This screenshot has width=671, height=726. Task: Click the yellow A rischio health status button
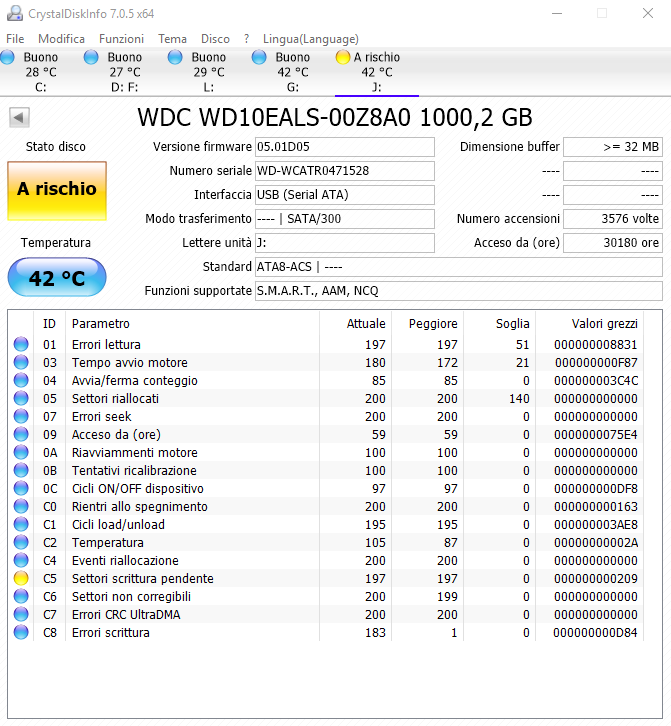click(x=57, y=190)
